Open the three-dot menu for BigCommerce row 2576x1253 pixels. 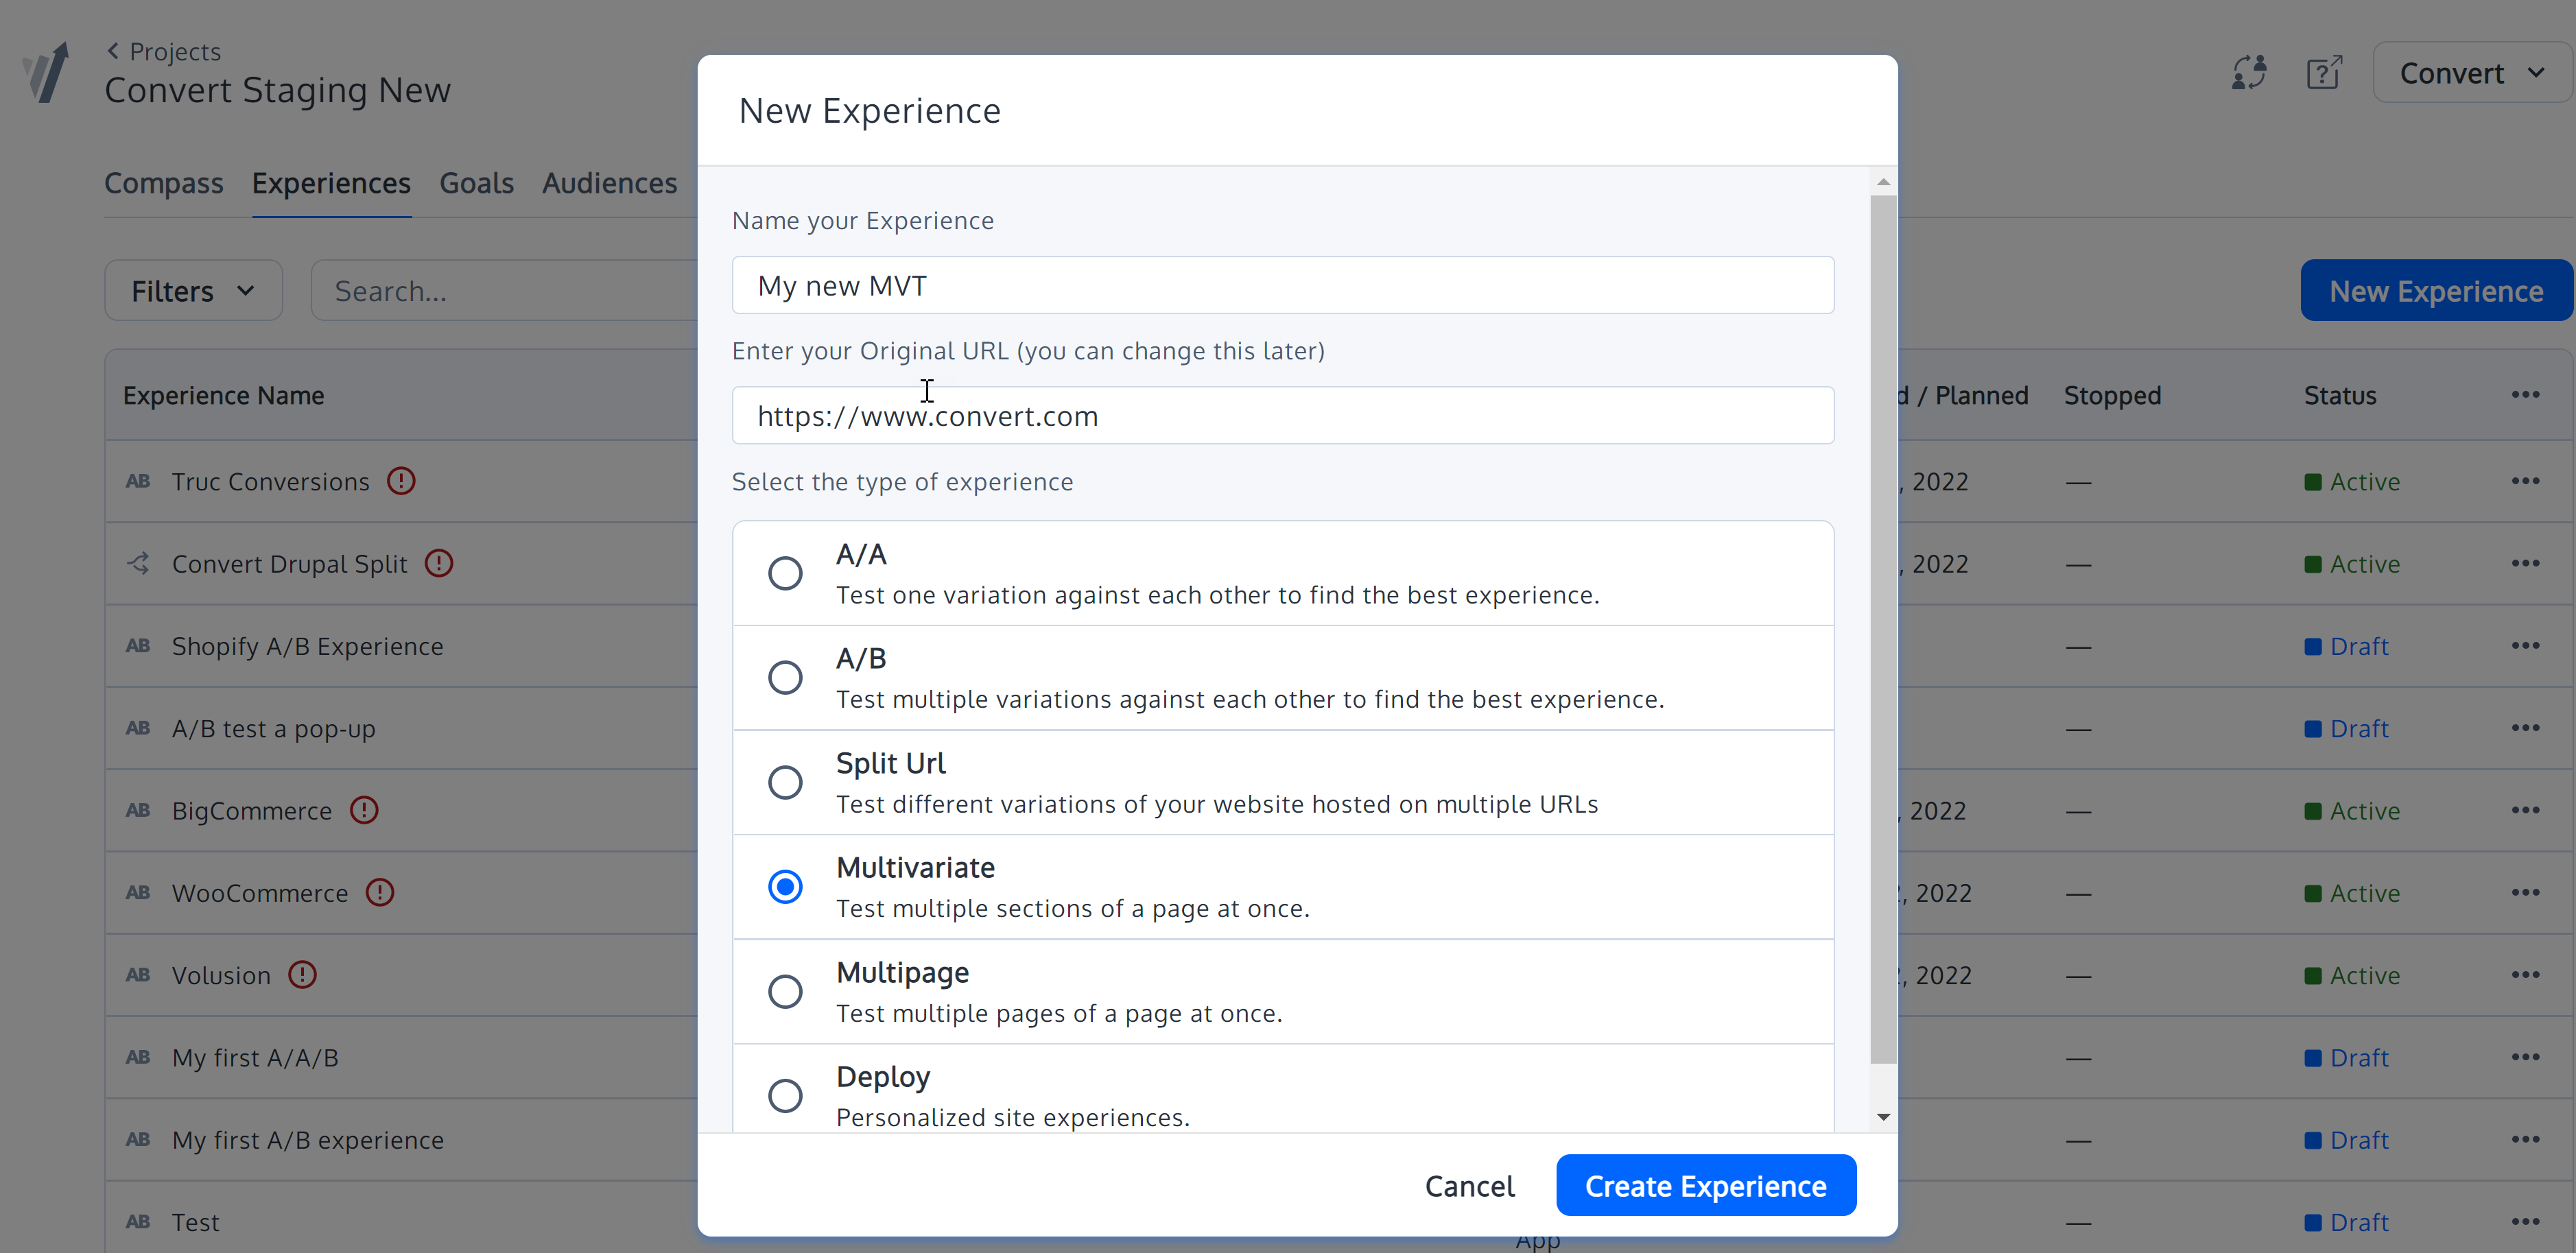click(2525, 810)
